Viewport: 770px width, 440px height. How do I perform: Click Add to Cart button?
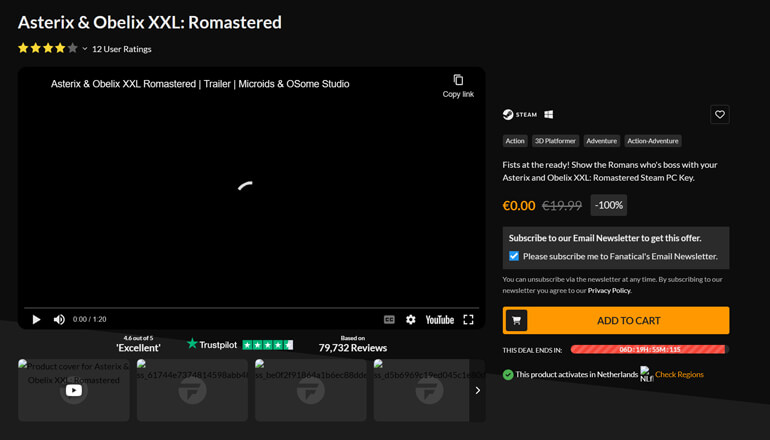616,320
